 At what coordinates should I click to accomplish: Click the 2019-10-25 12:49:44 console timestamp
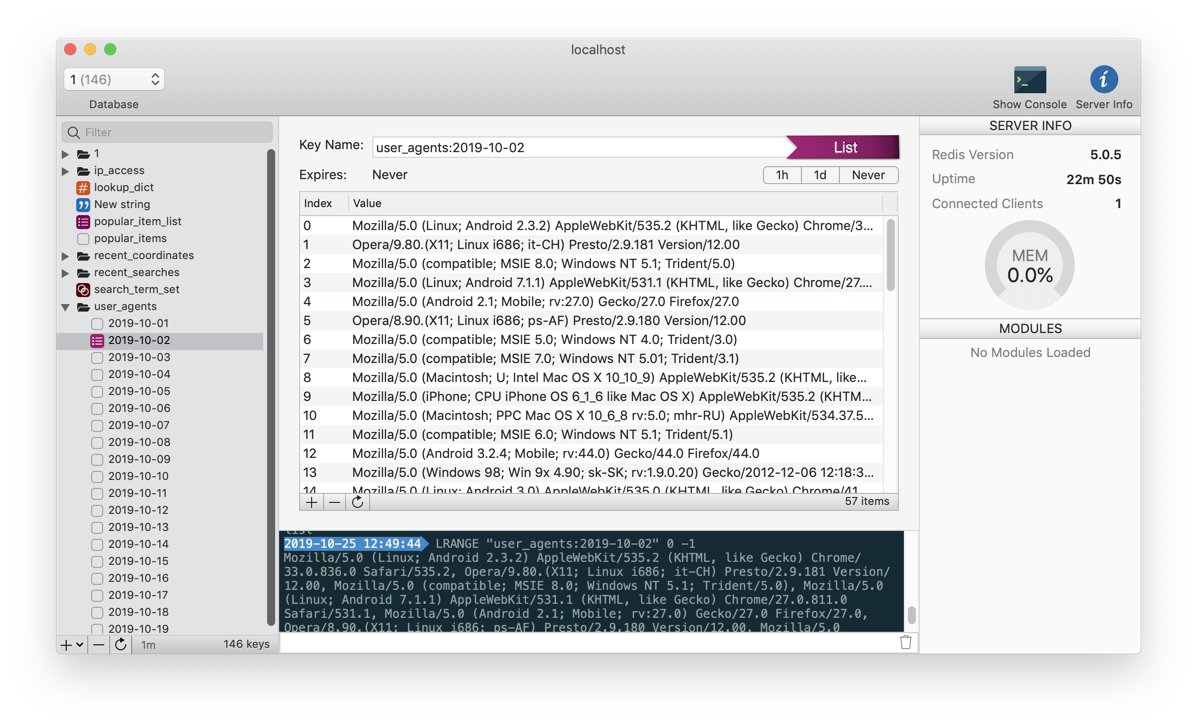[x=352, y=543]
